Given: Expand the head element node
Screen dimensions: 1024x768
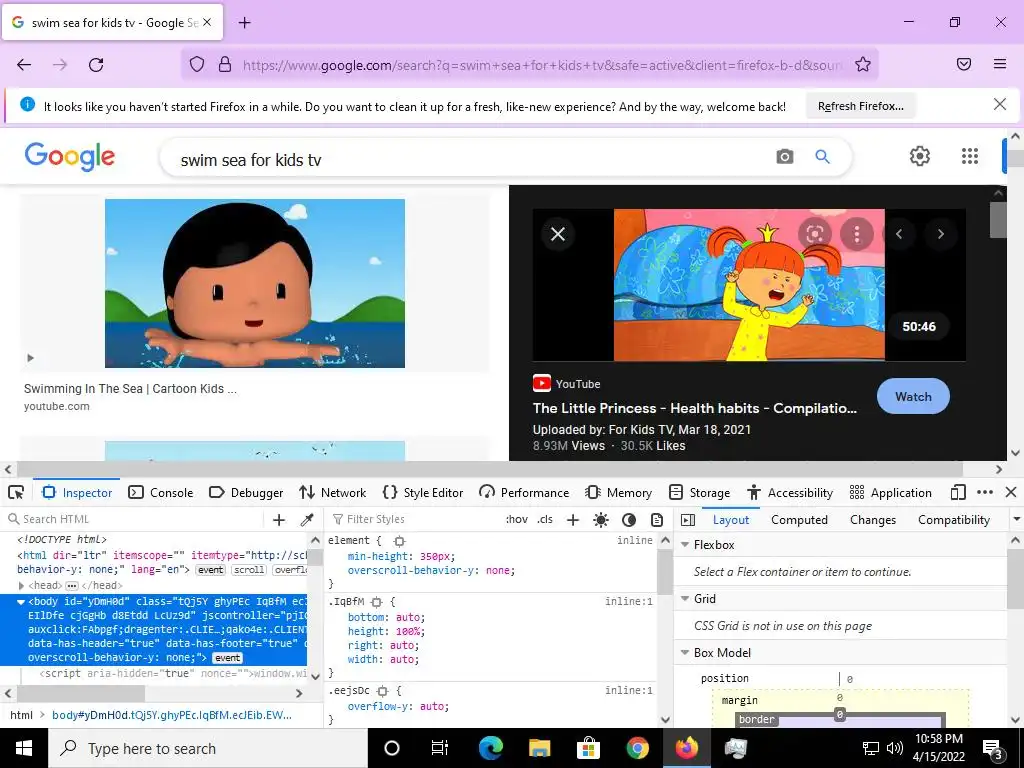Looking at the screenshot, I should [x=21, y=586].
